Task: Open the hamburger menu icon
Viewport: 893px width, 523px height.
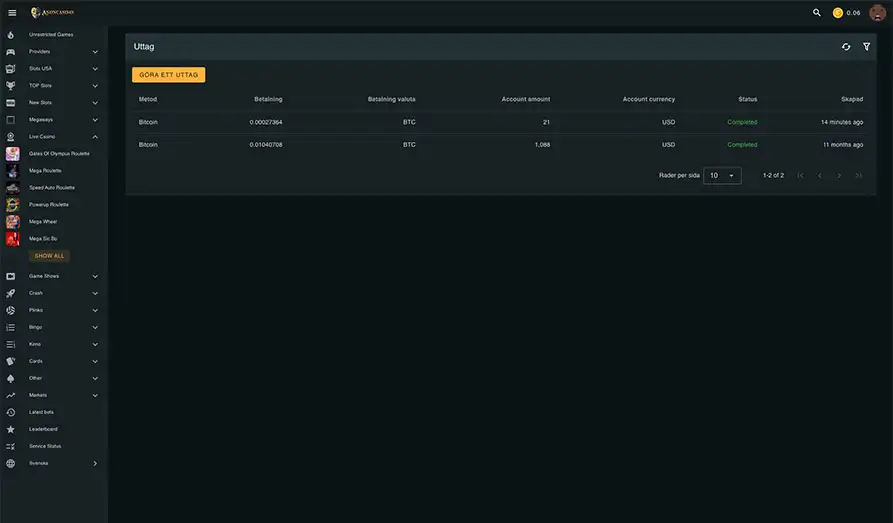Action: [x=12, y=13]
